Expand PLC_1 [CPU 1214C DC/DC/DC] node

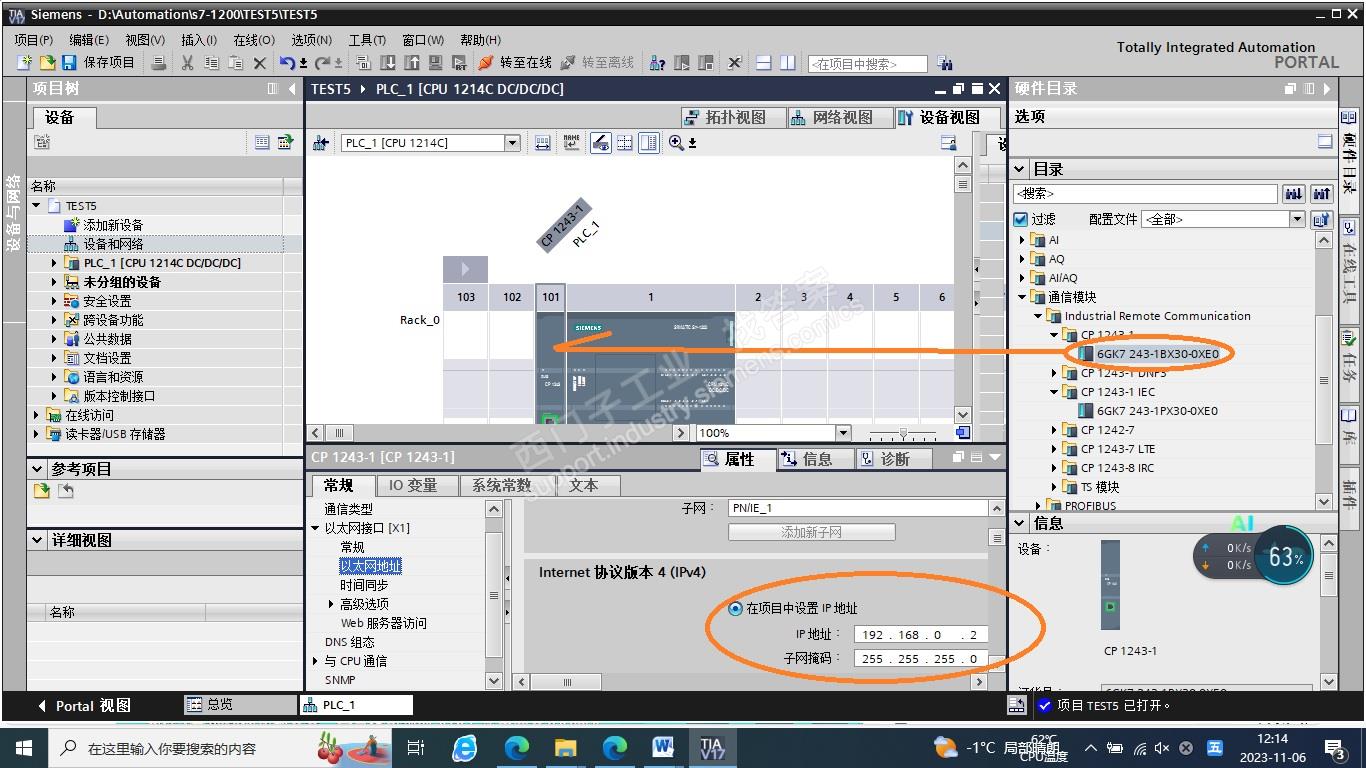54,263
